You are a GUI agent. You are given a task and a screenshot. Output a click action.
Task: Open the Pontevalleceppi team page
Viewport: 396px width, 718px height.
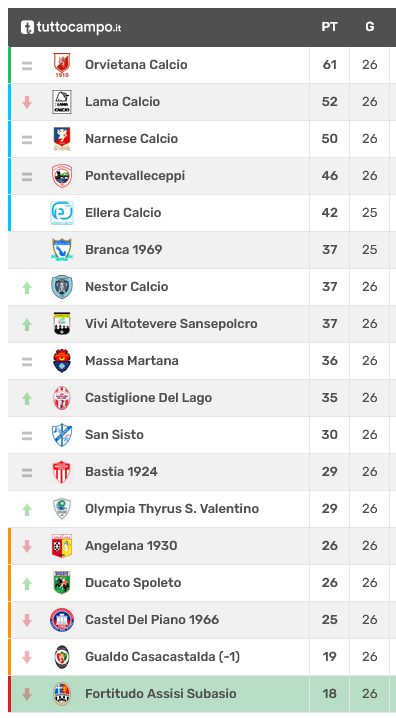point(135,175)
